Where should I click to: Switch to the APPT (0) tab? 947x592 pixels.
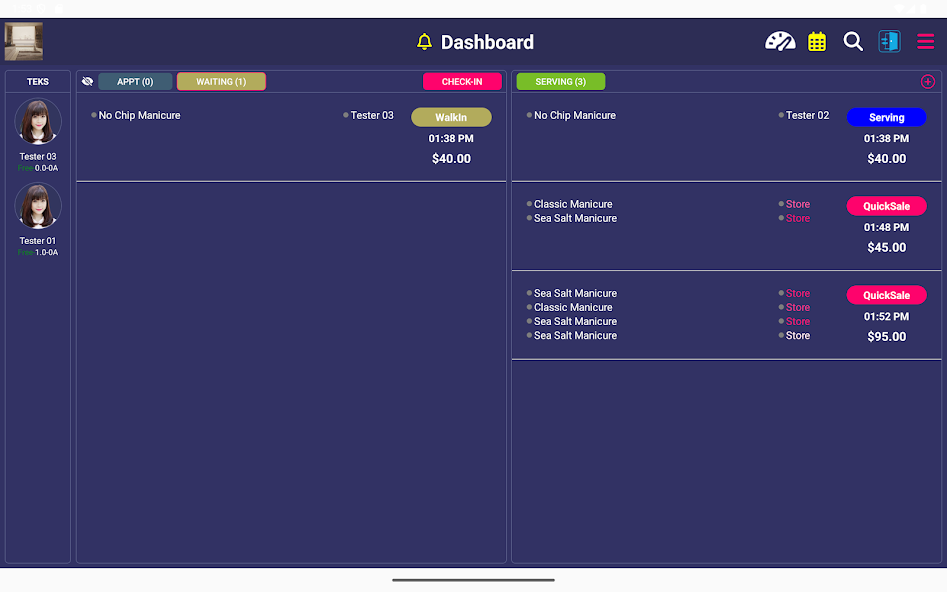135,82
